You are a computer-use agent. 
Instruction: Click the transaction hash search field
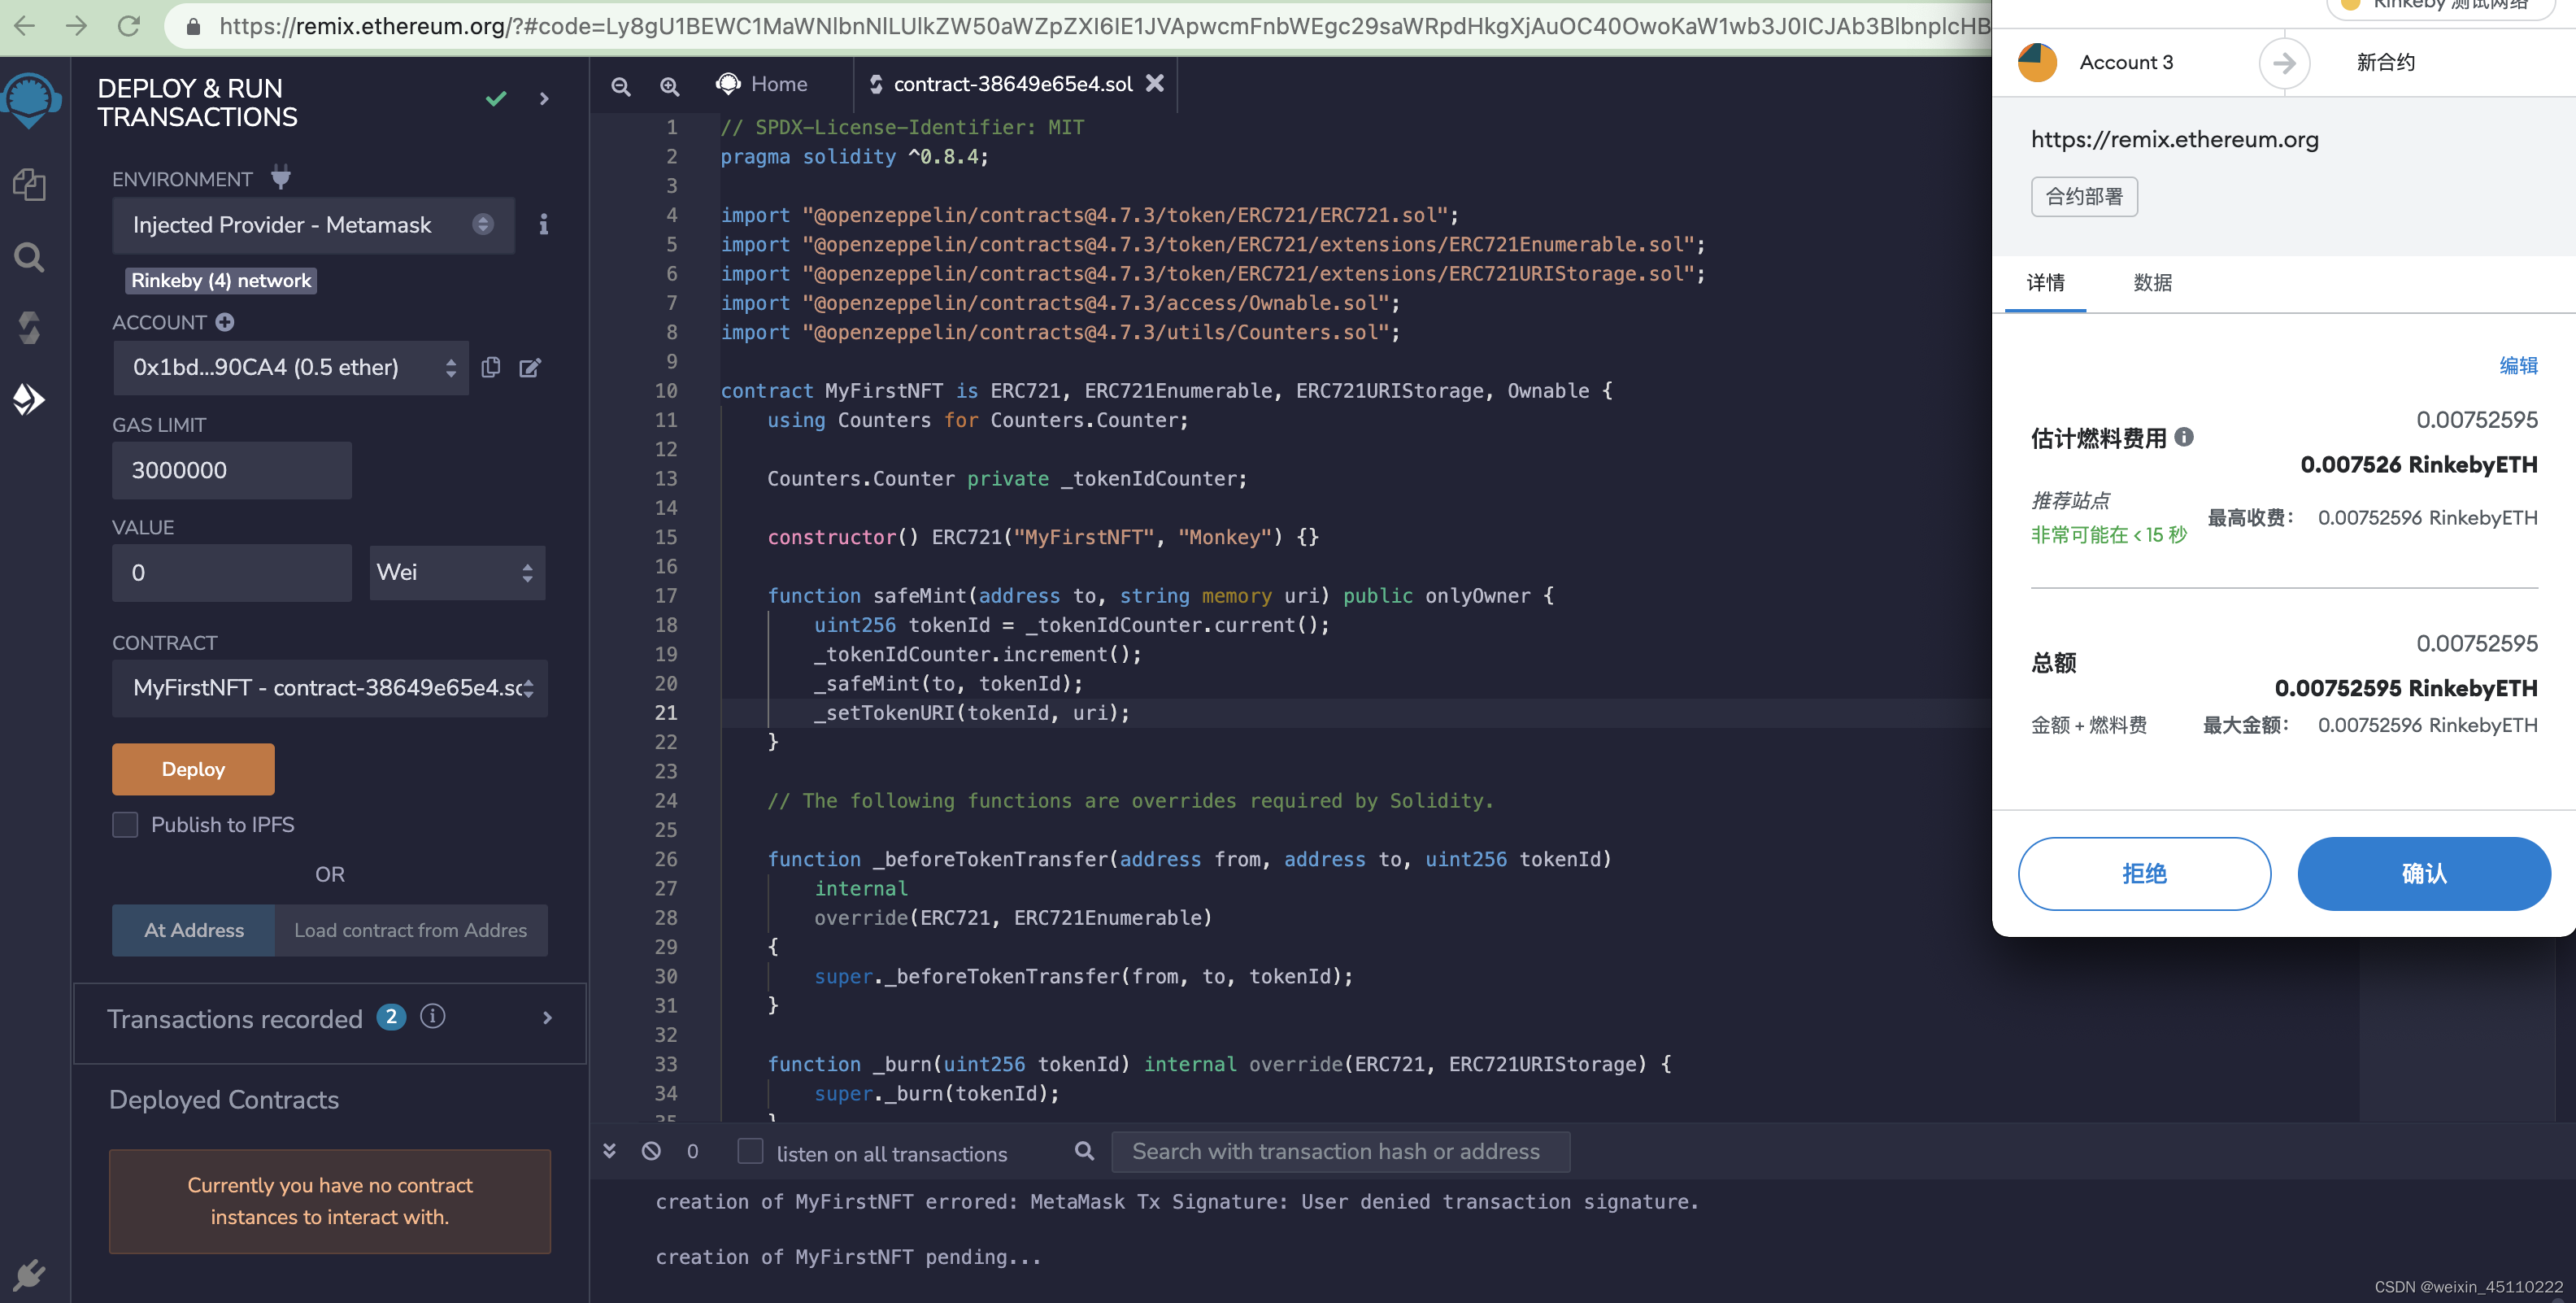coord(1339,1152)
